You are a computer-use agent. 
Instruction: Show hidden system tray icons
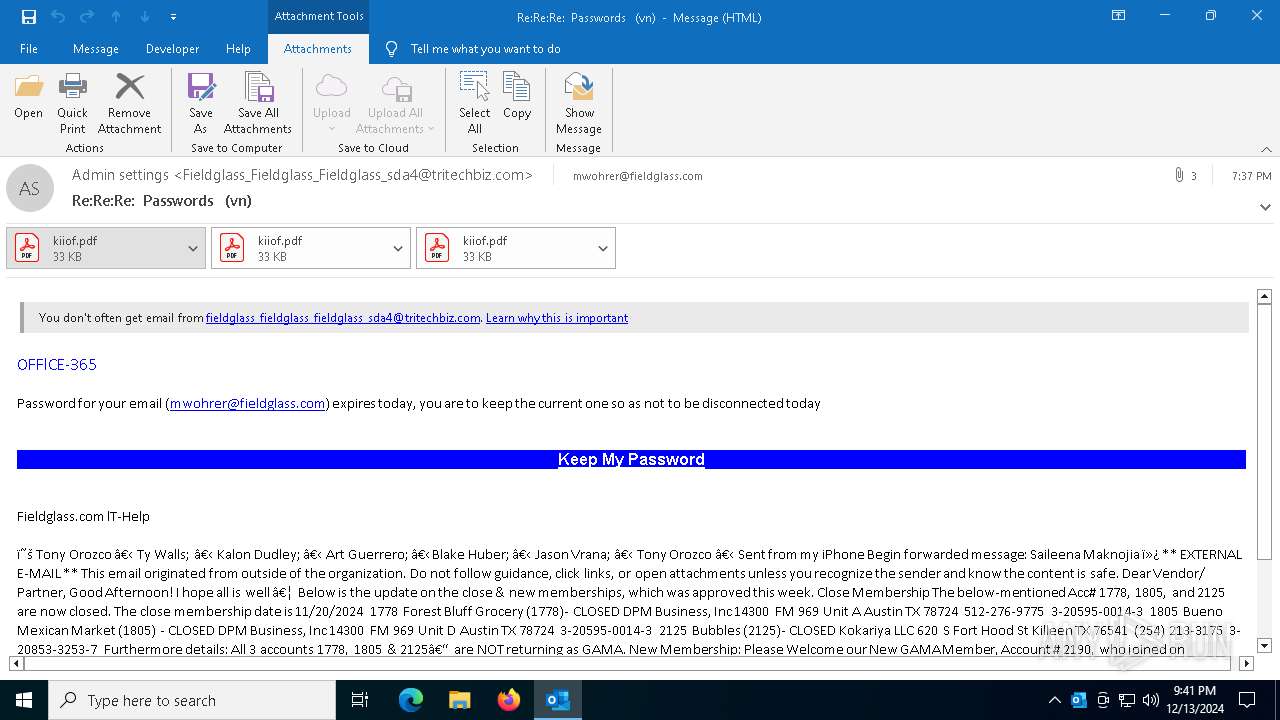1055,700
